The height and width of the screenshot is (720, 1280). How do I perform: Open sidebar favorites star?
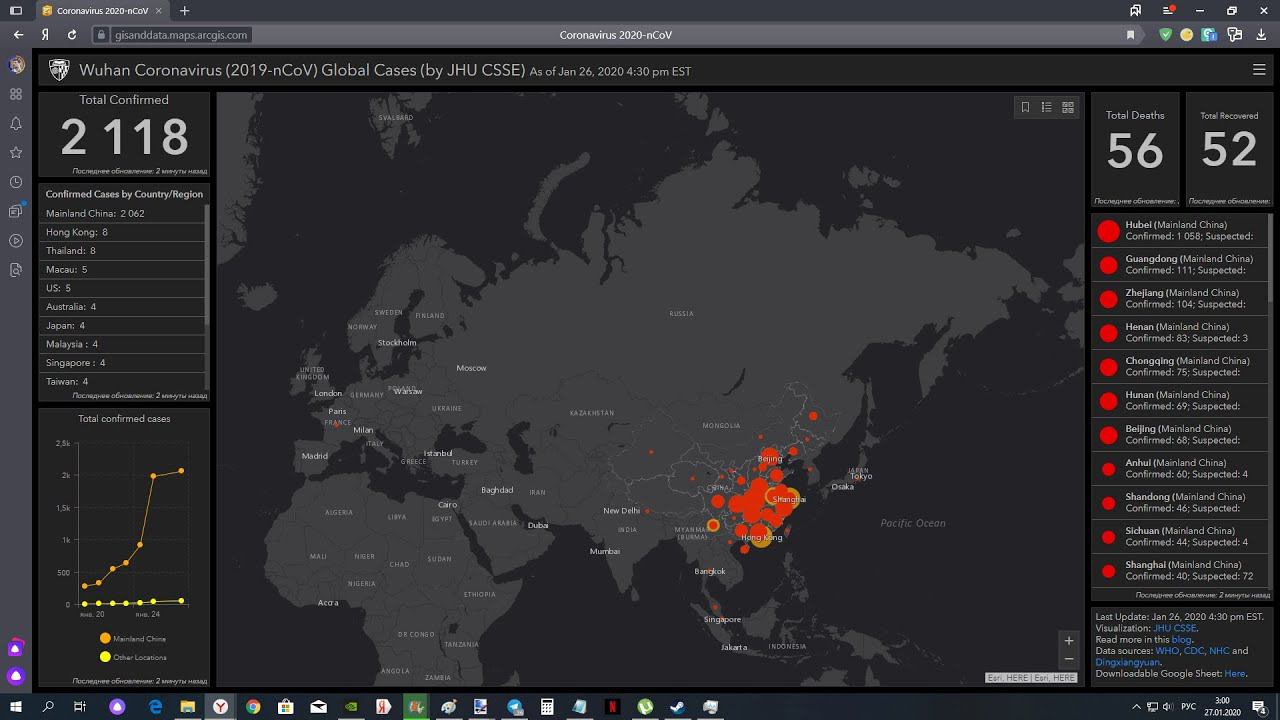pyautogui.click(x=16, y=153)
